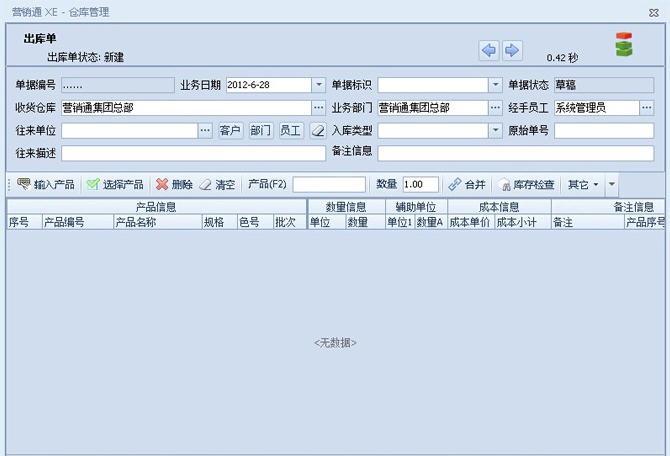
Task: Click the 单位1 column header
Action: pos(400,222)
